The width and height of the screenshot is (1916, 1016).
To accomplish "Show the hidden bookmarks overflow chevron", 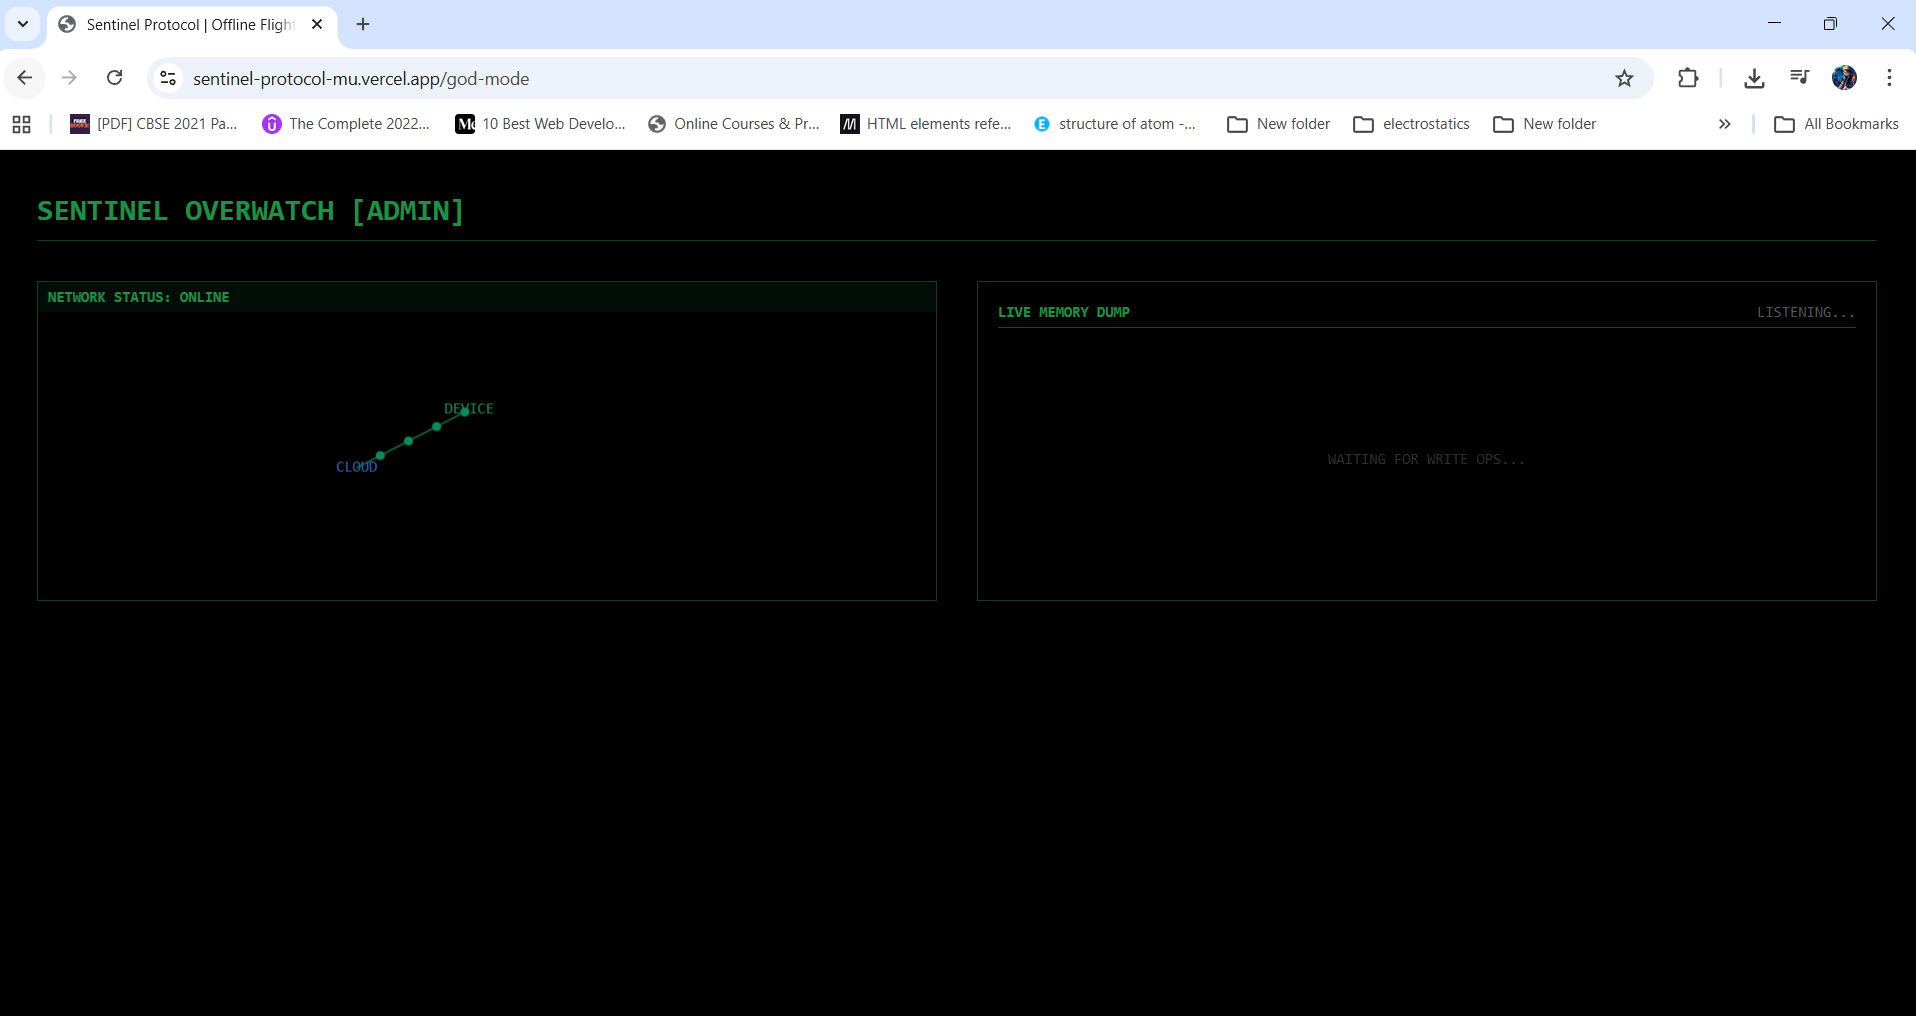I will 1724,124.
